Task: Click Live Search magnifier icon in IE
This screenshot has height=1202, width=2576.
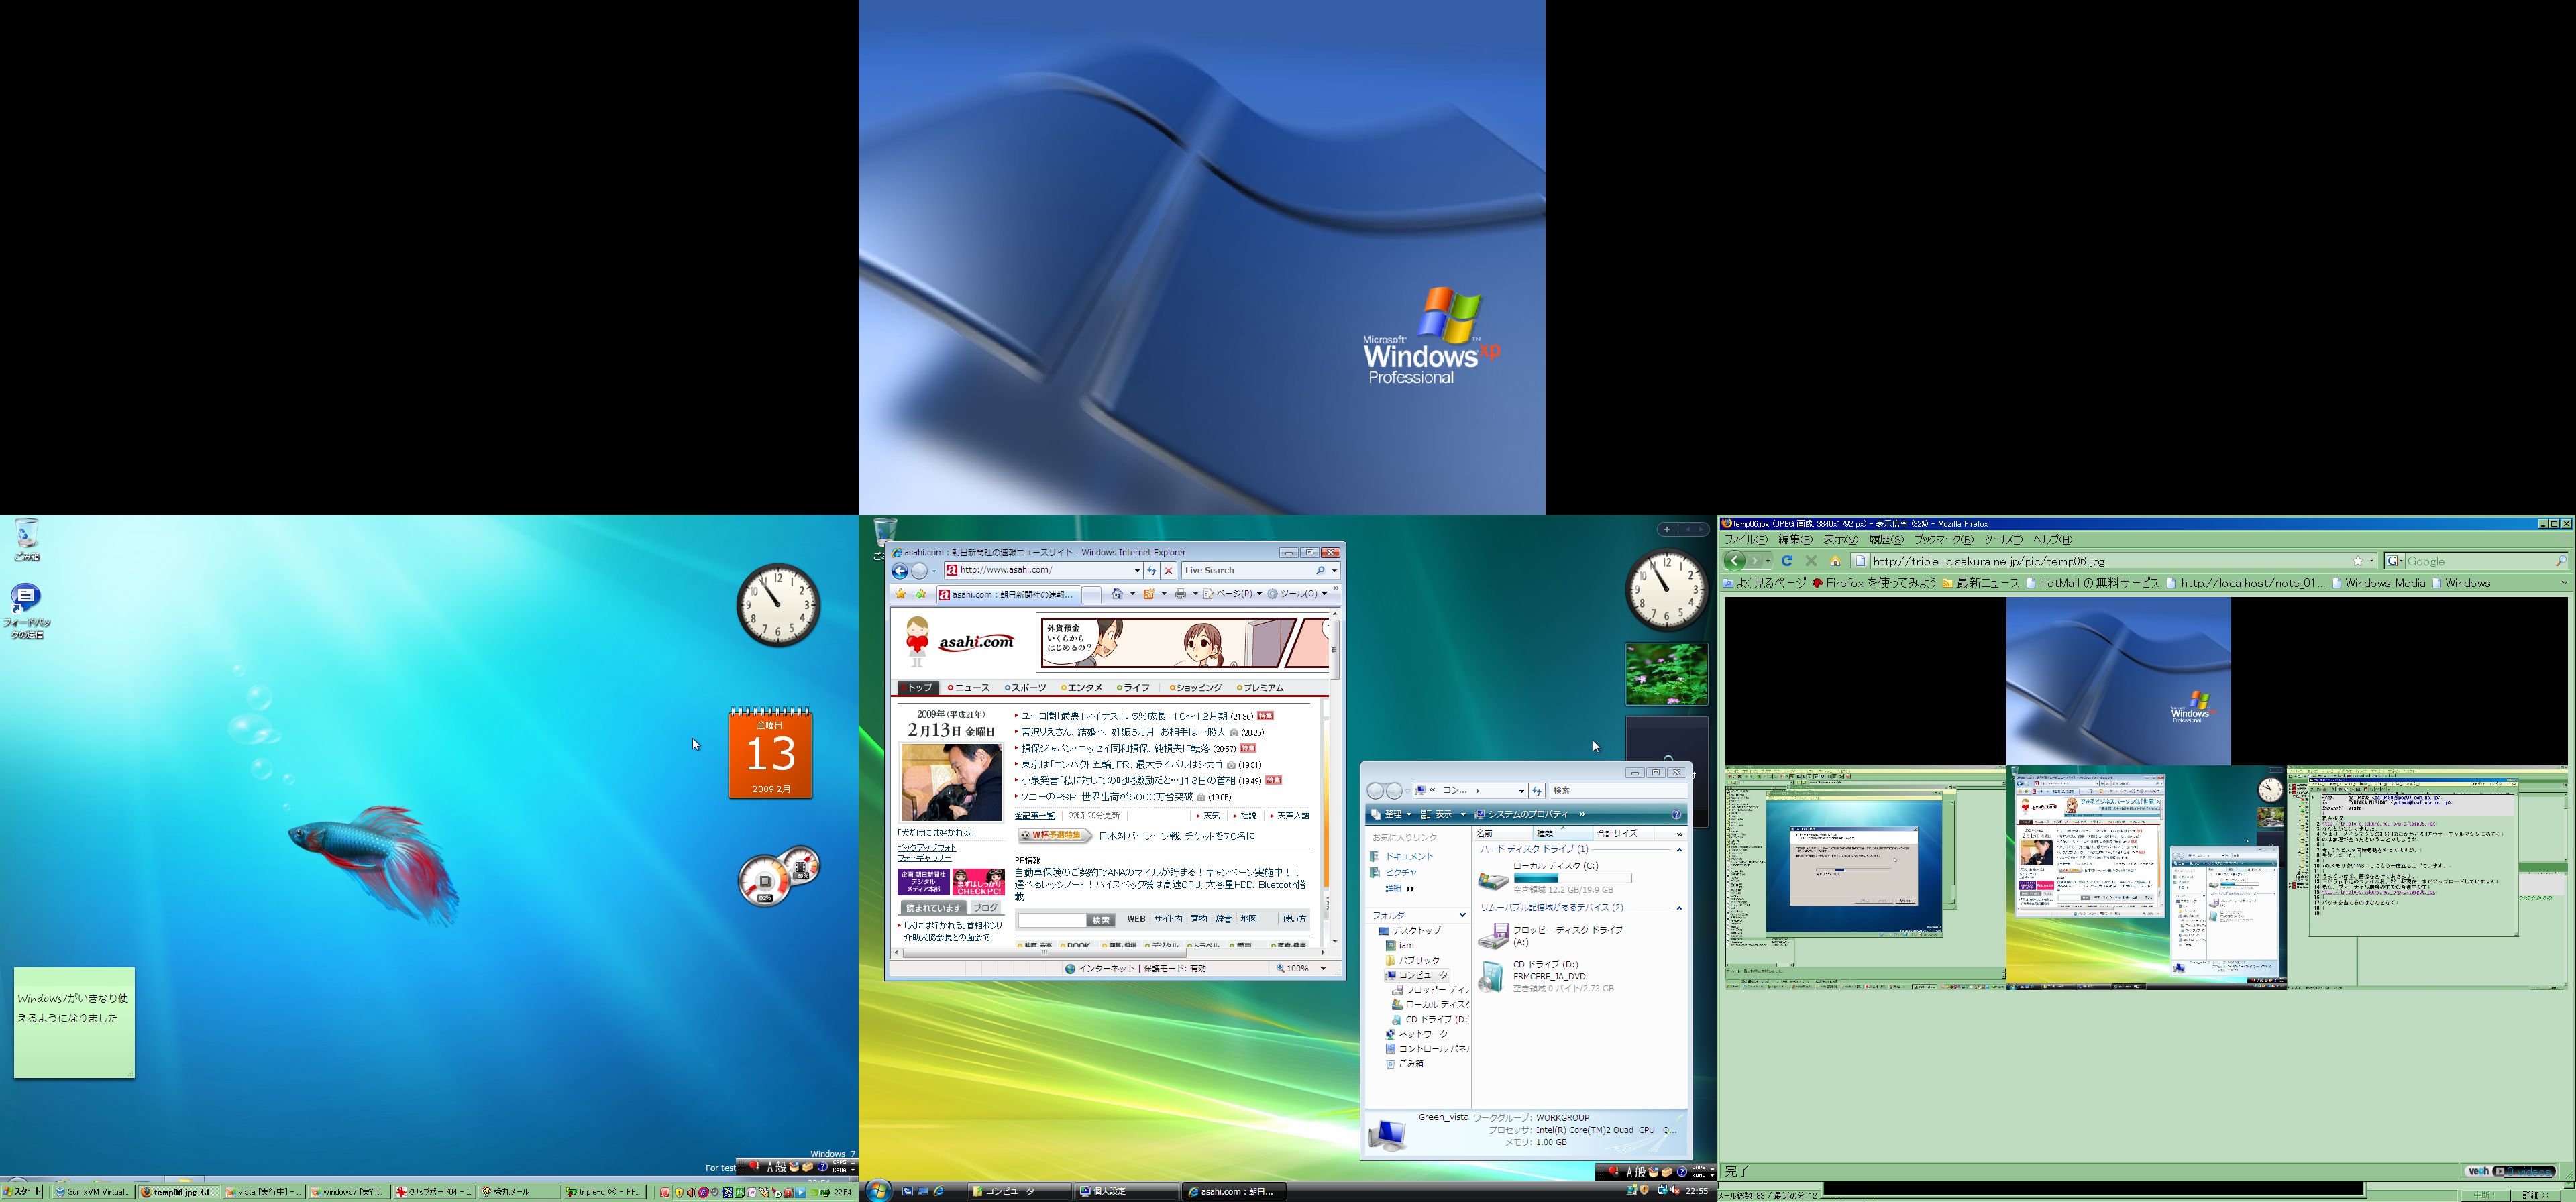Action: [1320, 571]
